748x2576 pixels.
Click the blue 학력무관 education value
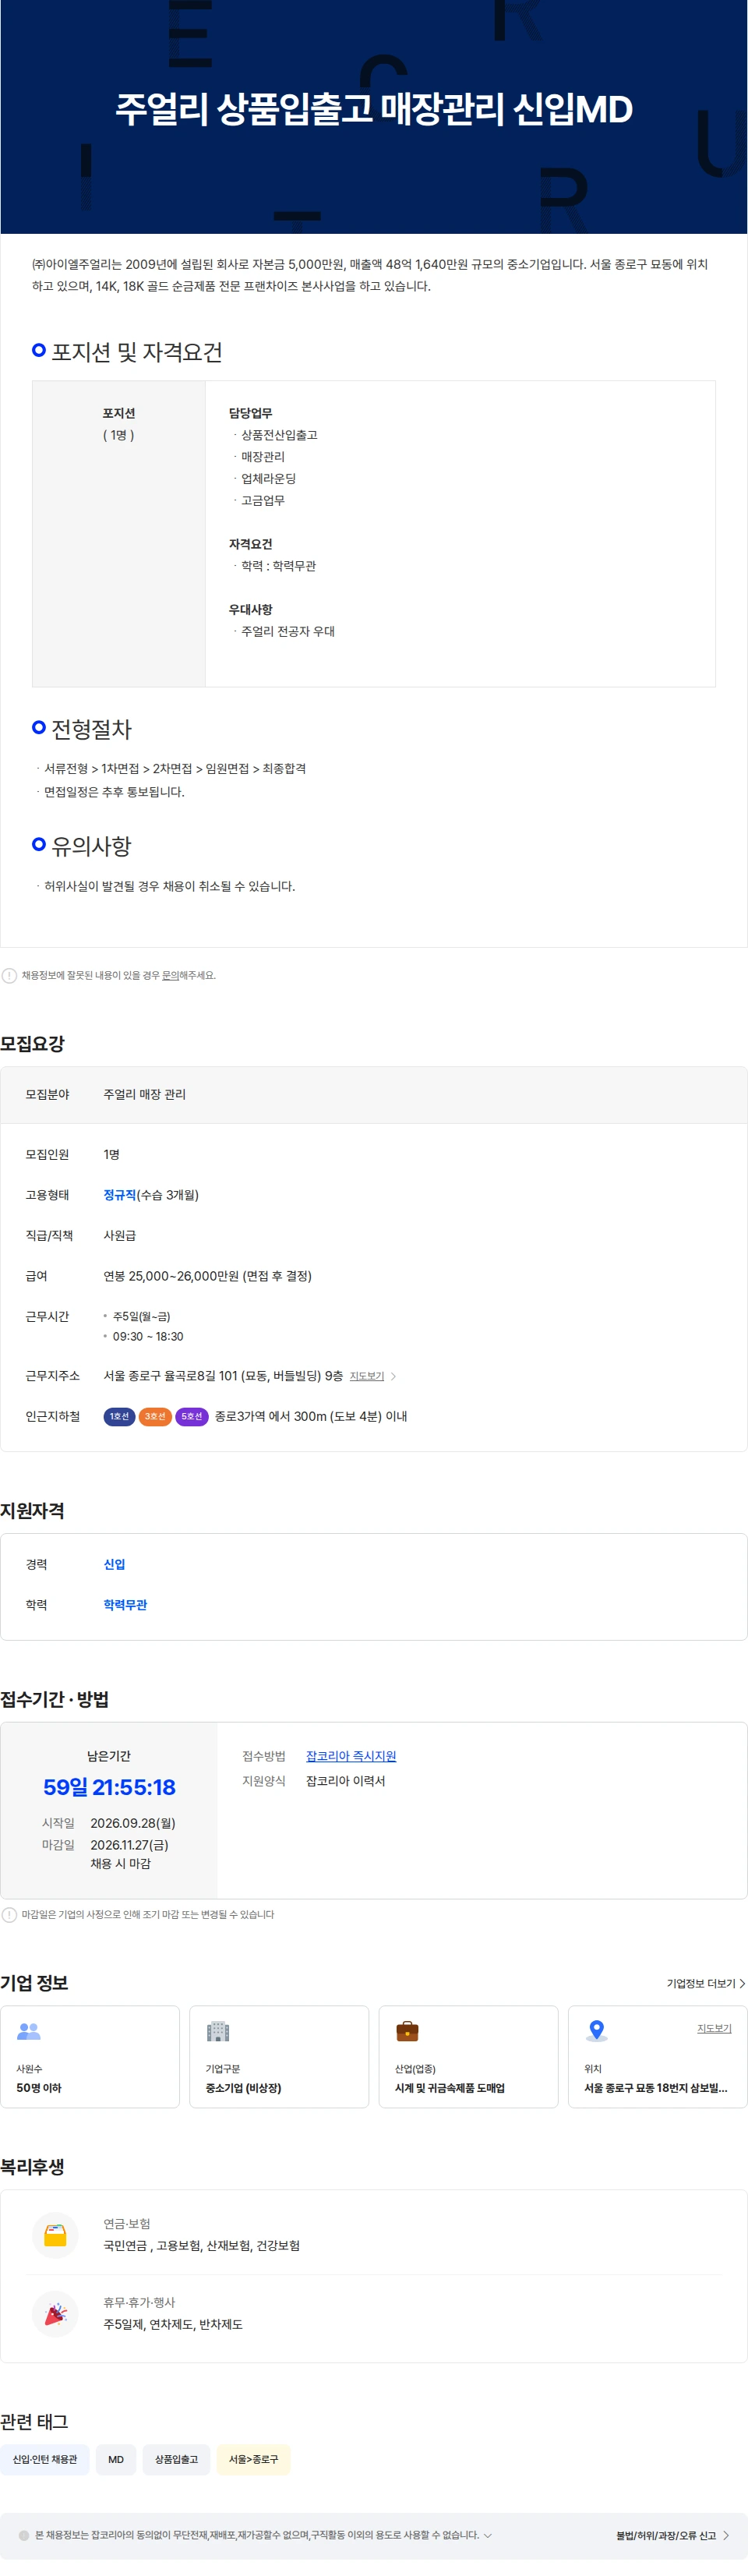point(126,1604)
